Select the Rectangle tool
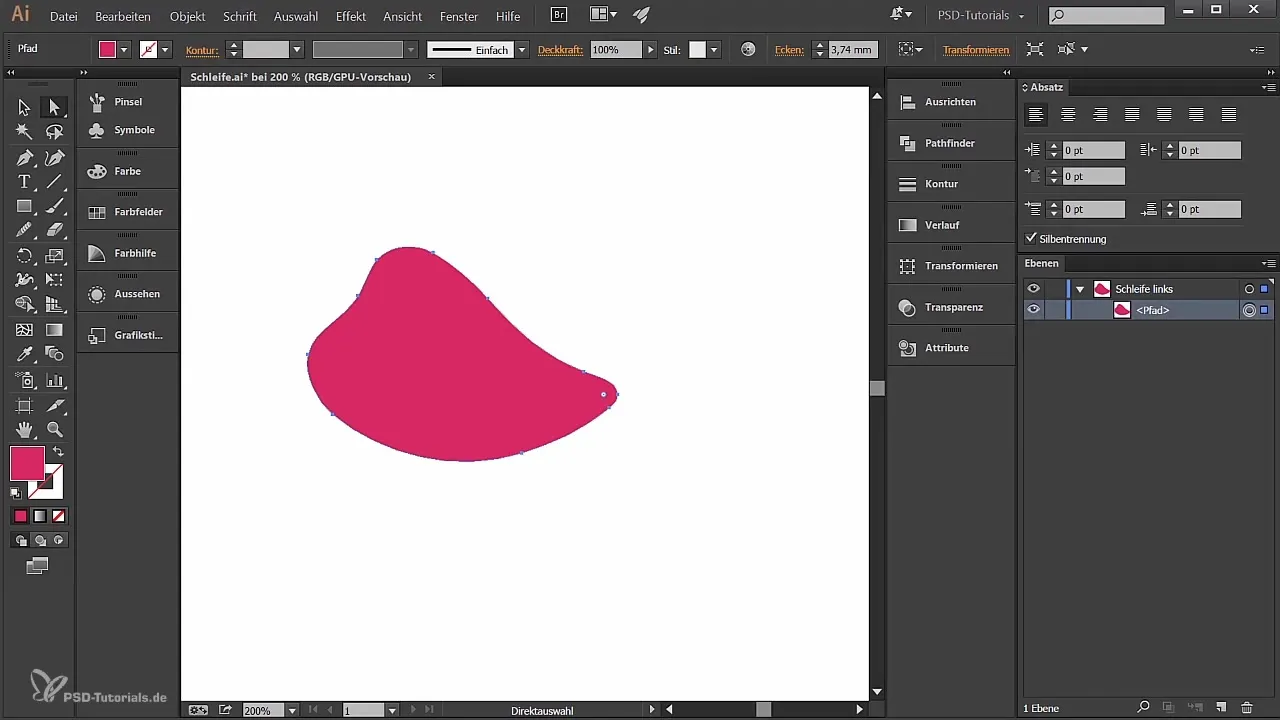 tap(24, 206)
